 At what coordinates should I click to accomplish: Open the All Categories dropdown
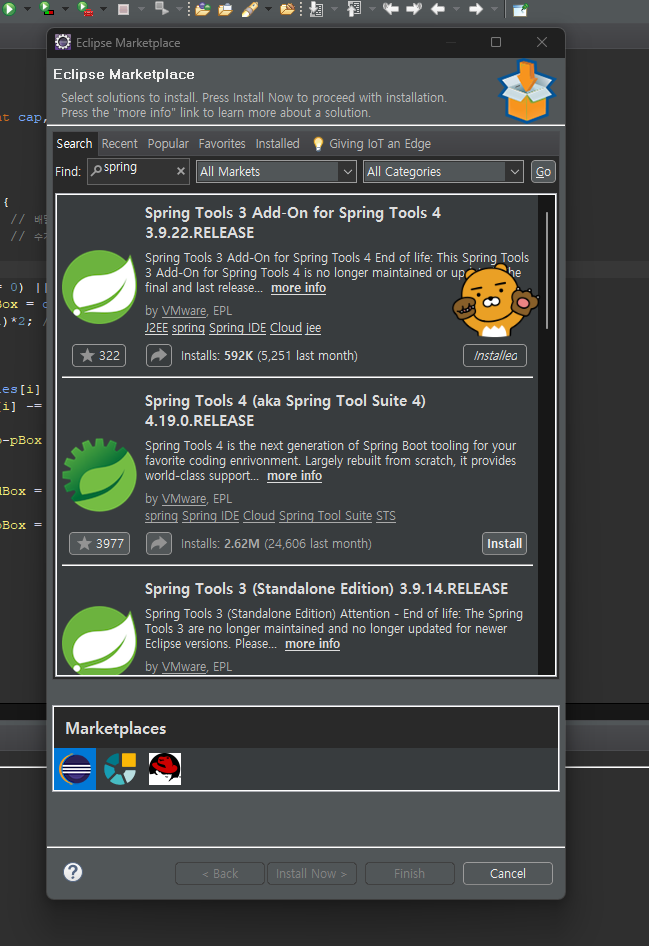click(443, 171)
